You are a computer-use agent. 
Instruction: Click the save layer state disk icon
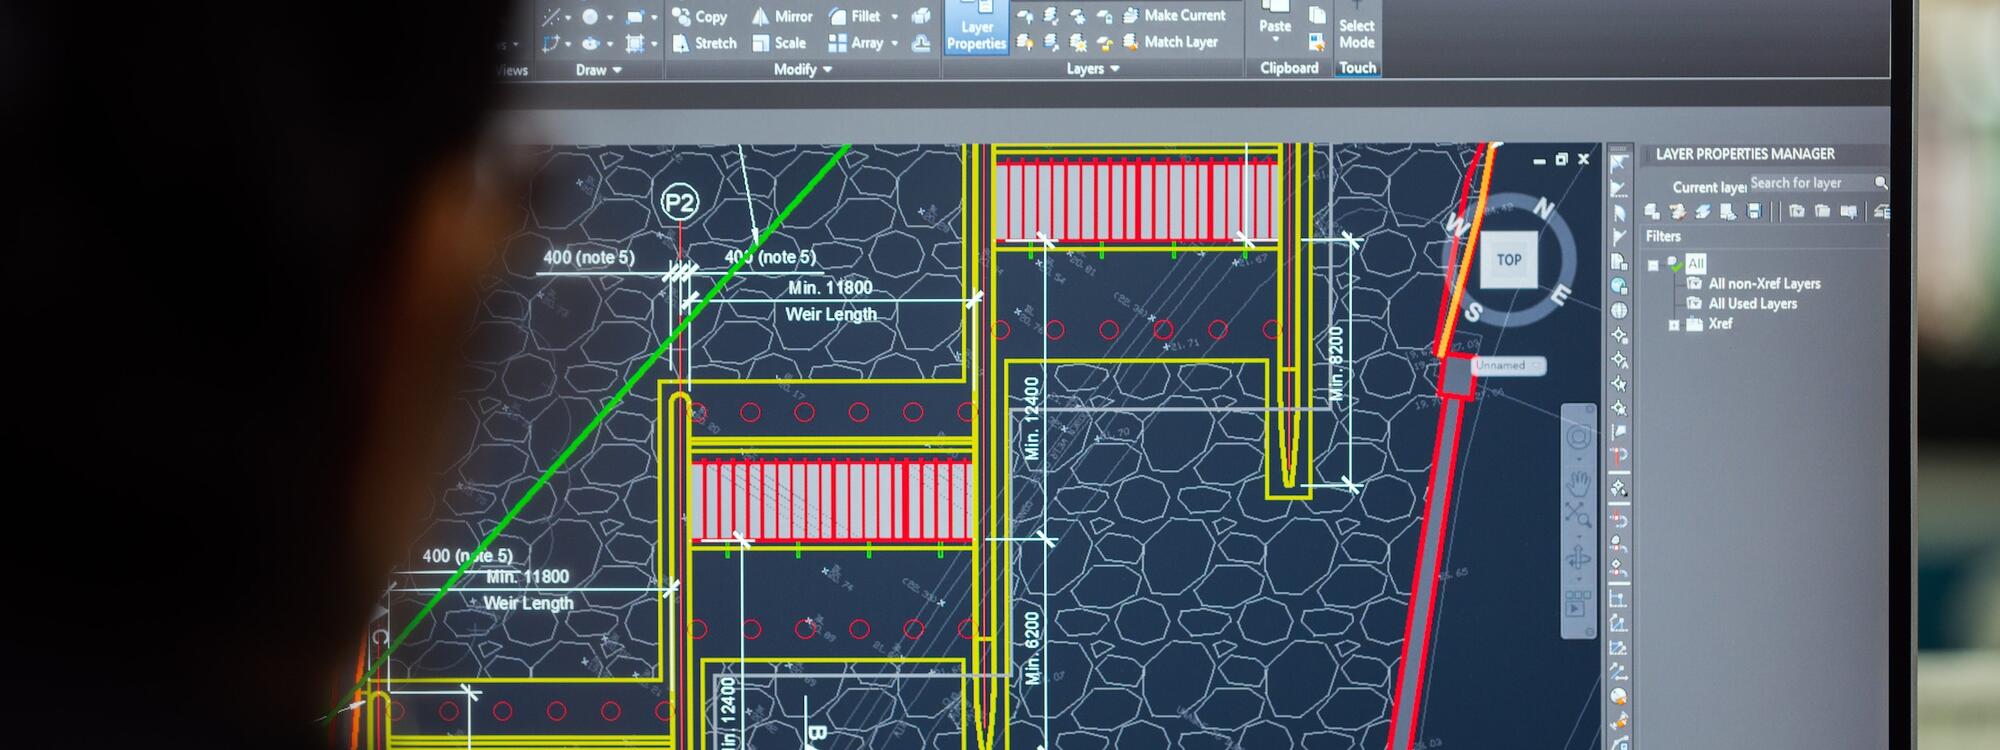(1754, 211)
